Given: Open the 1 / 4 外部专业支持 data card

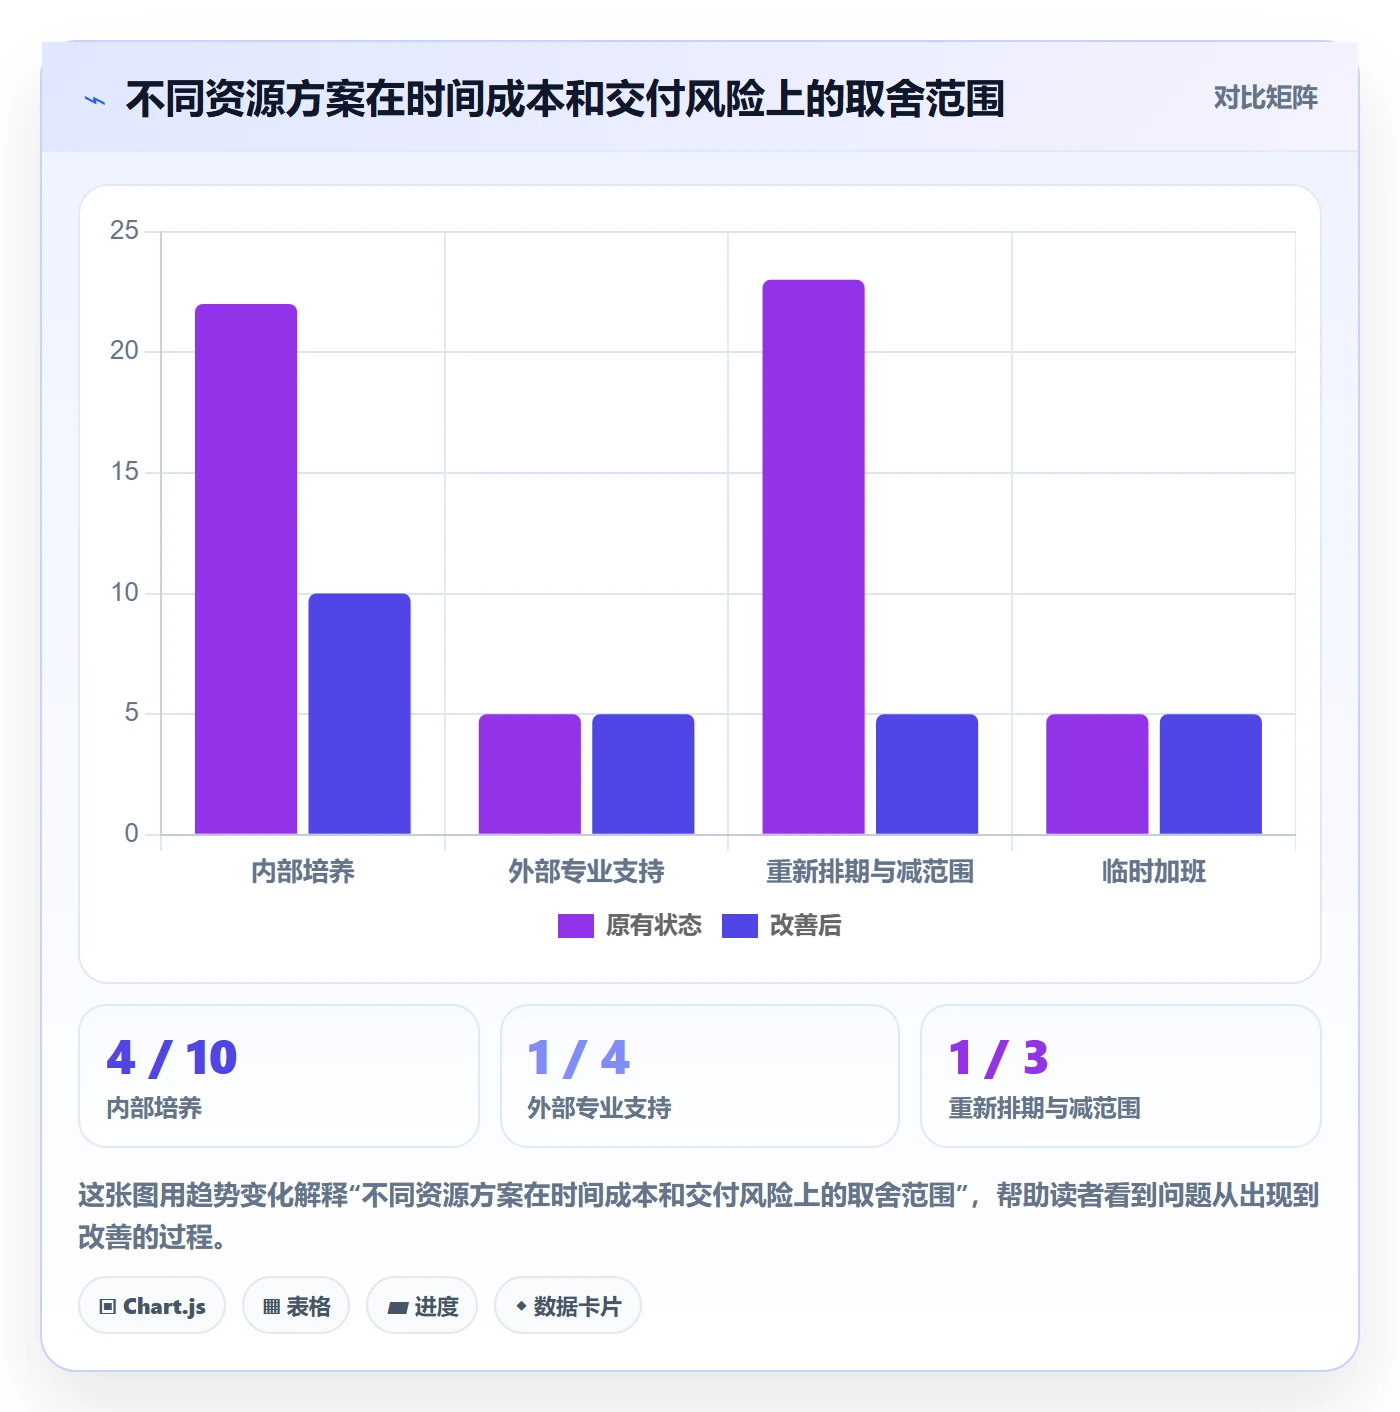Looking at the screenshot, I should click(x=700, y=1076).
